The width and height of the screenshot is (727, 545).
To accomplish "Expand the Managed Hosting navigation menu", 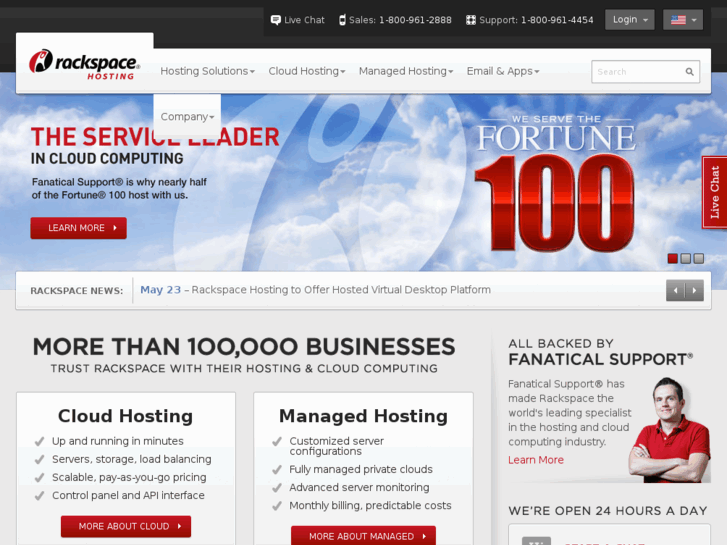I will [x=406, y=71].
